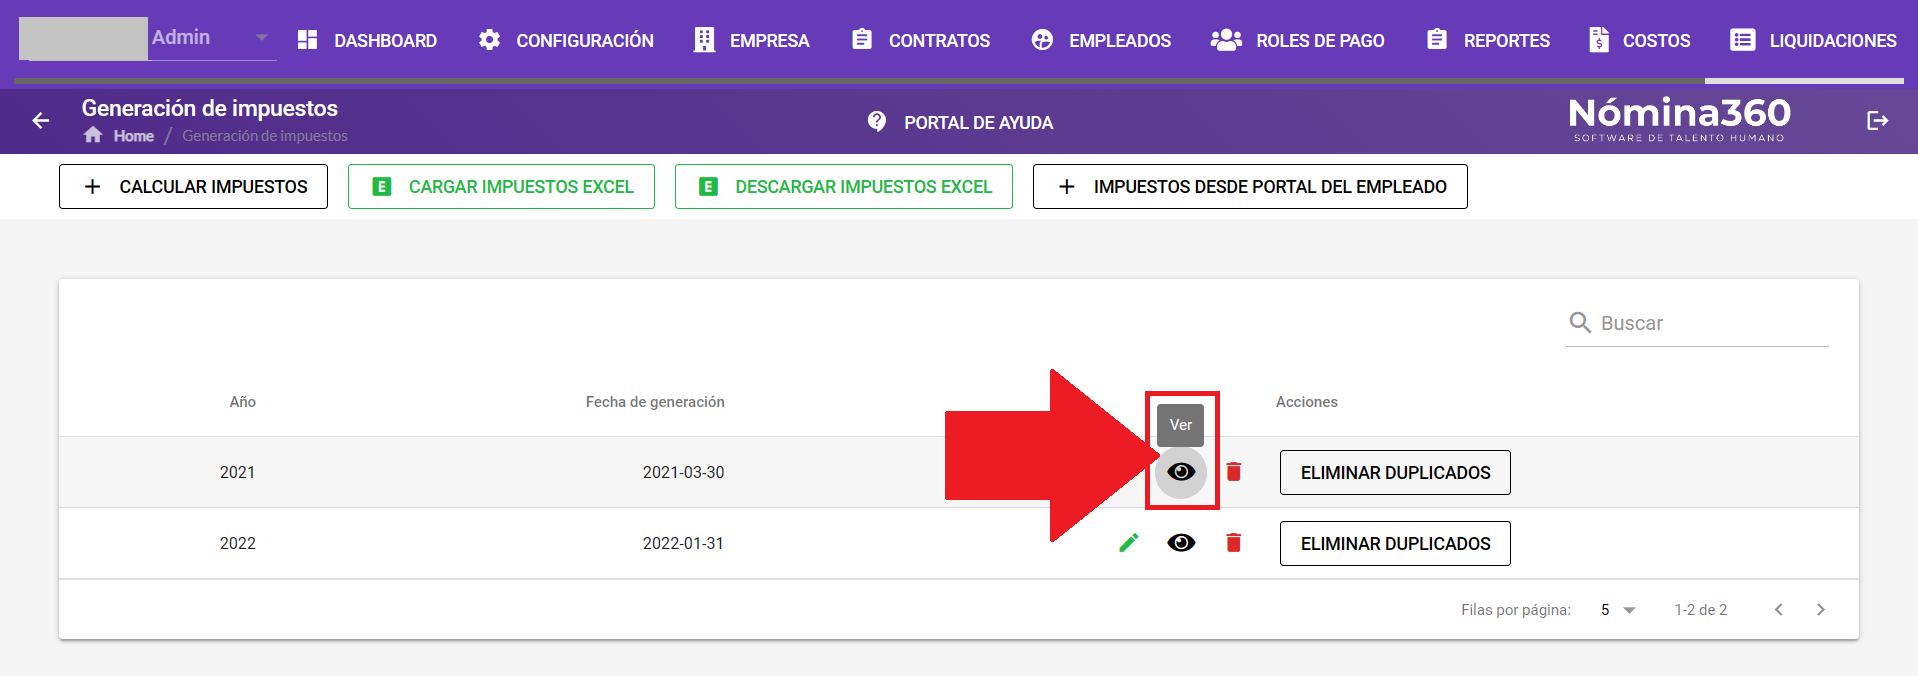The height and width of the screenshot is (676, 1918).
Task: Go to next page chevron
Action: coord(1821,610)
